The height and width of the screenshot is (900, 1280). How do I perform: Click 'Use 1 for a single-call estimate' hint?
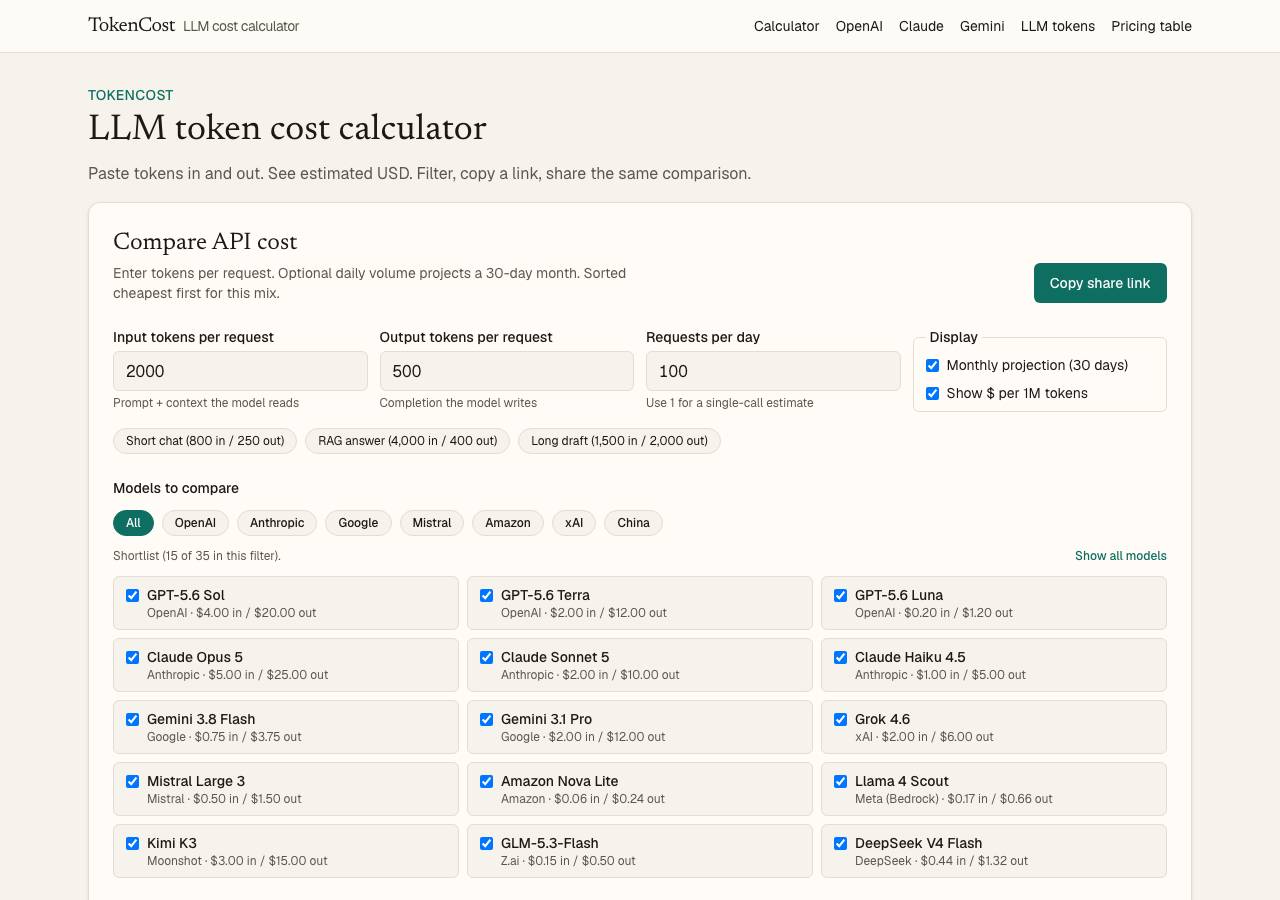(x=730, y=403)
